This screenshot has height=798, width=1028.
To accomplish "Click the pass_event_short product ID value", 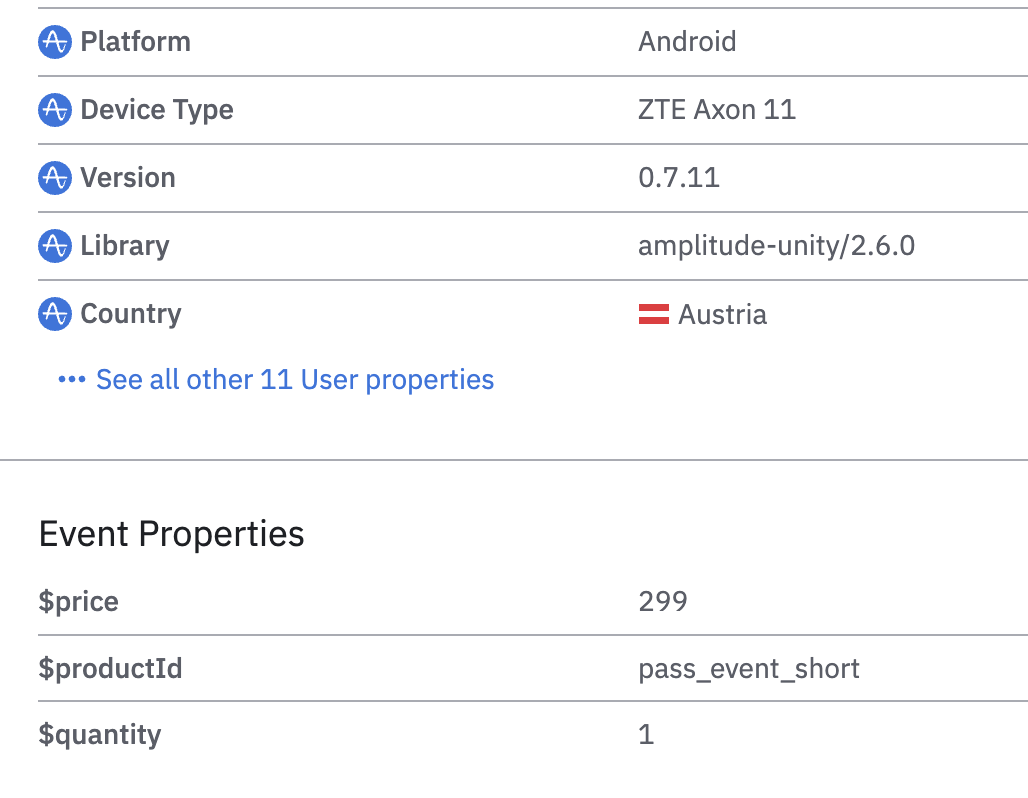I will coord(748,668).
